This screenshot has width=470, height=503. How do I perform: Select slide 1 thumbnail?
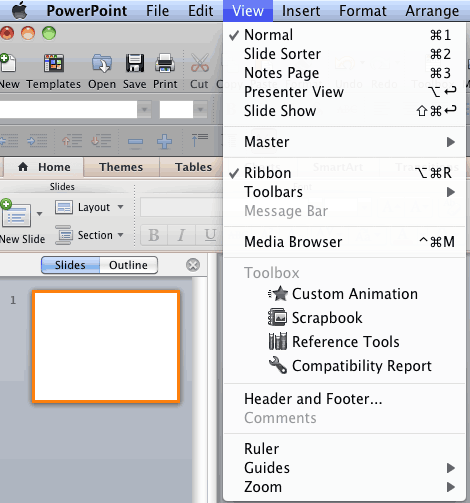pyautogui.click(x=106, y=346)
